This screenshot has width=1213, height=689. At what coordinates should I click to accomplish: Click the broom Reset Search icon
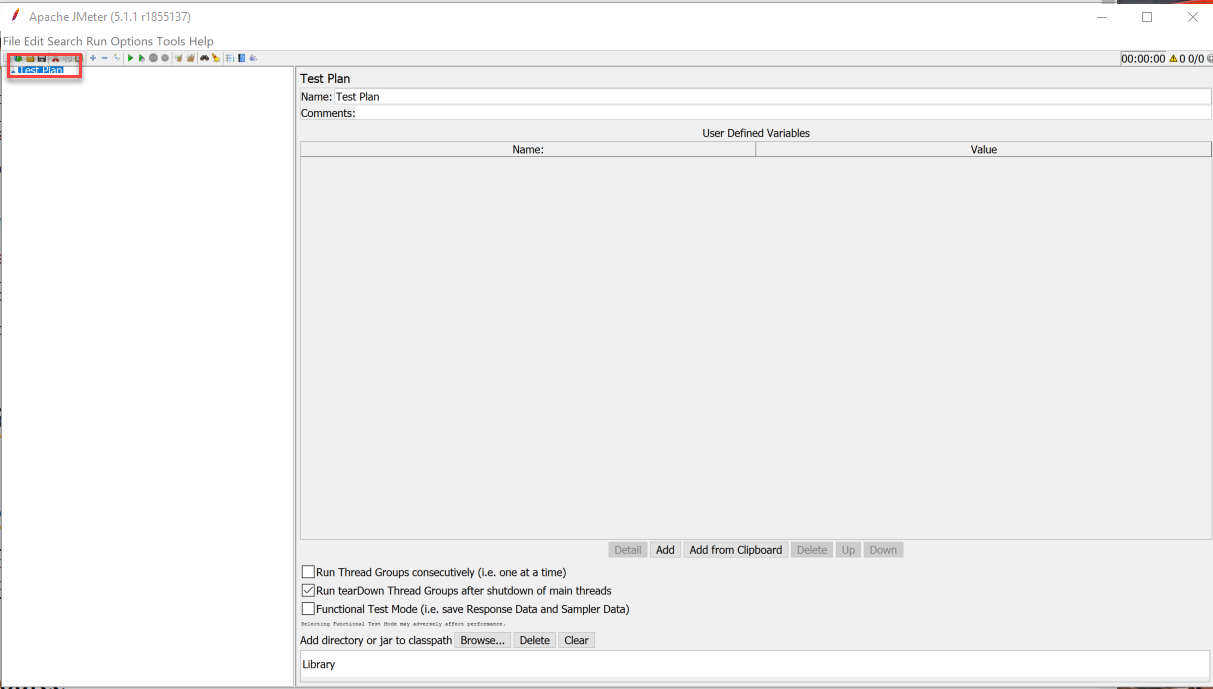(x=215, y=58)
